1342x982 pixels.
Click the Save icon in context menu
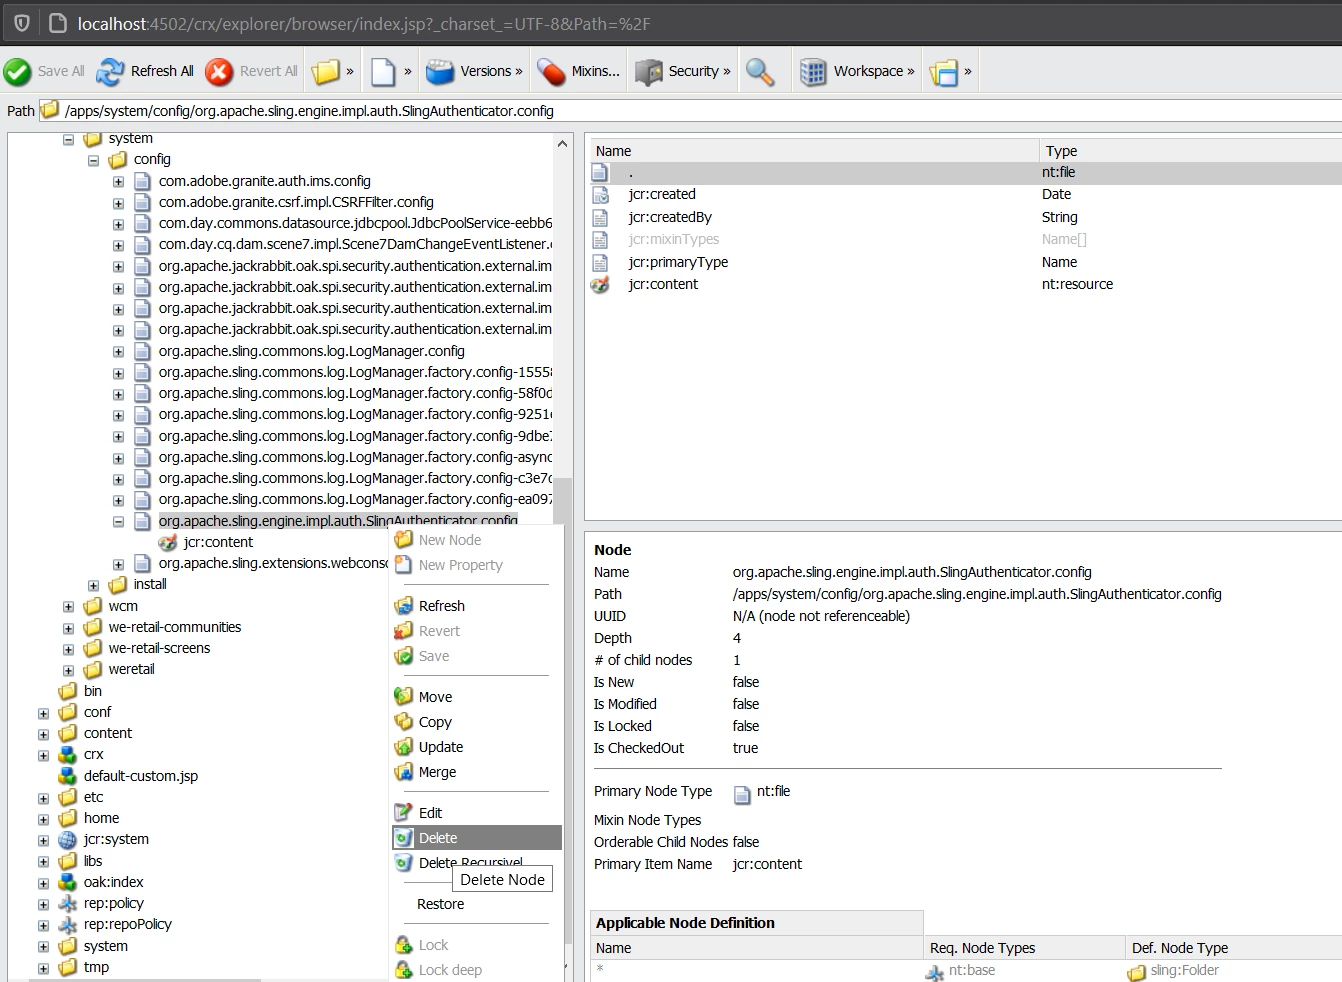[403, 656]
